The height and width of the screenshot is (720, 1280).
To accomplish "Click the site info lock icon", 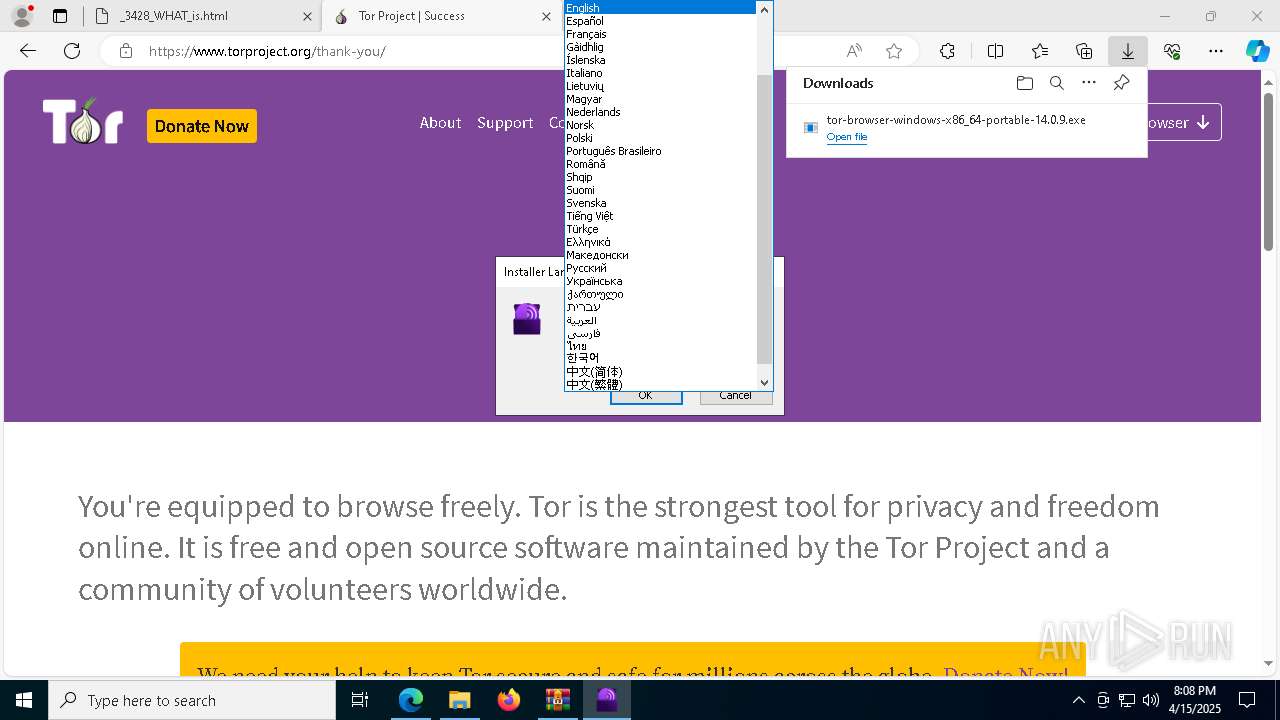I will [x=126, y=51].
